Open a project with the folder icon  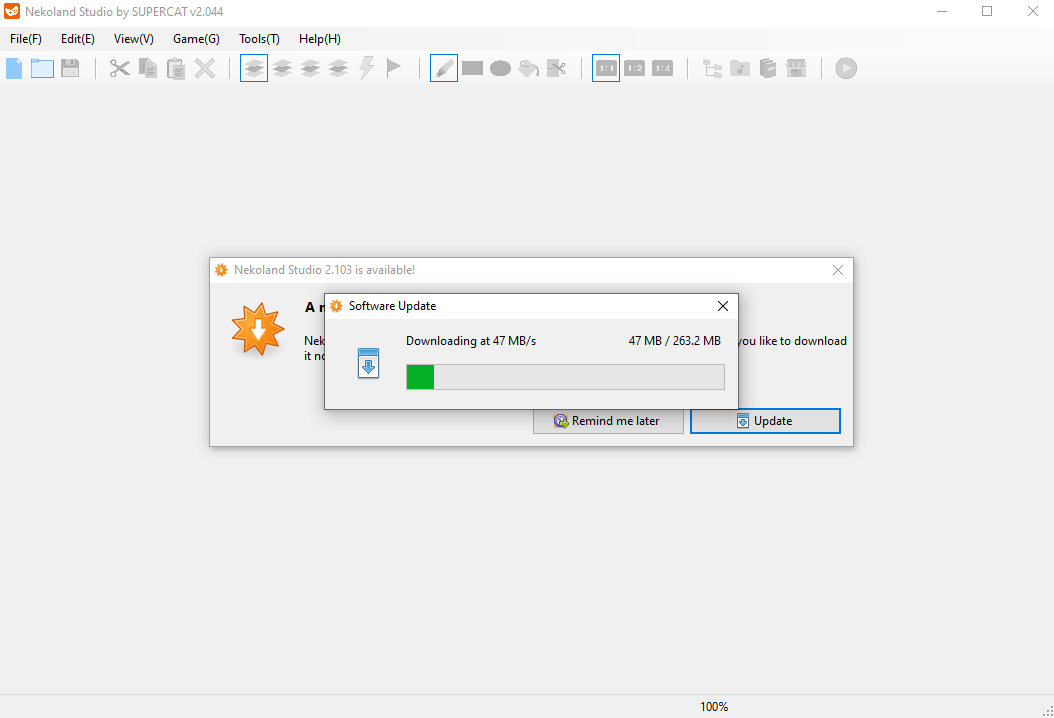pos(42,68)
